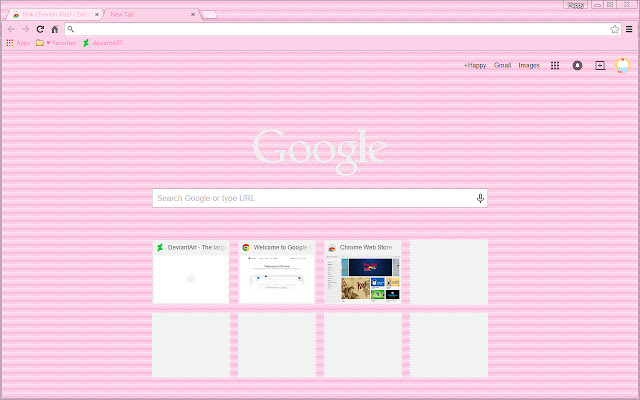The image size is (640, 400).
Task: Open the Favorites bookmark folder
Action: (56, 43)
